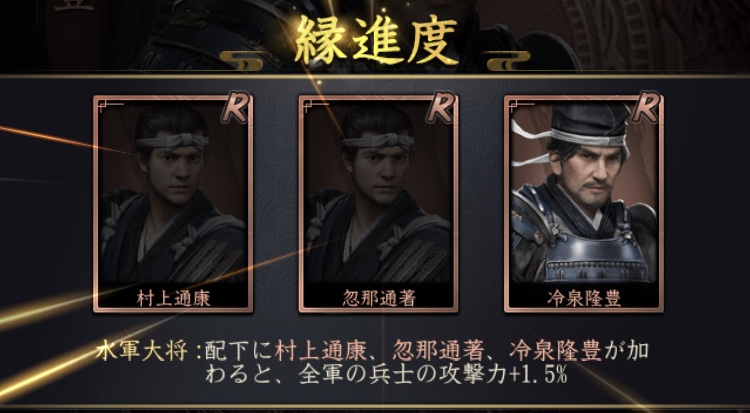Select the 忽那通著 character card

click(x=378, y=204)
